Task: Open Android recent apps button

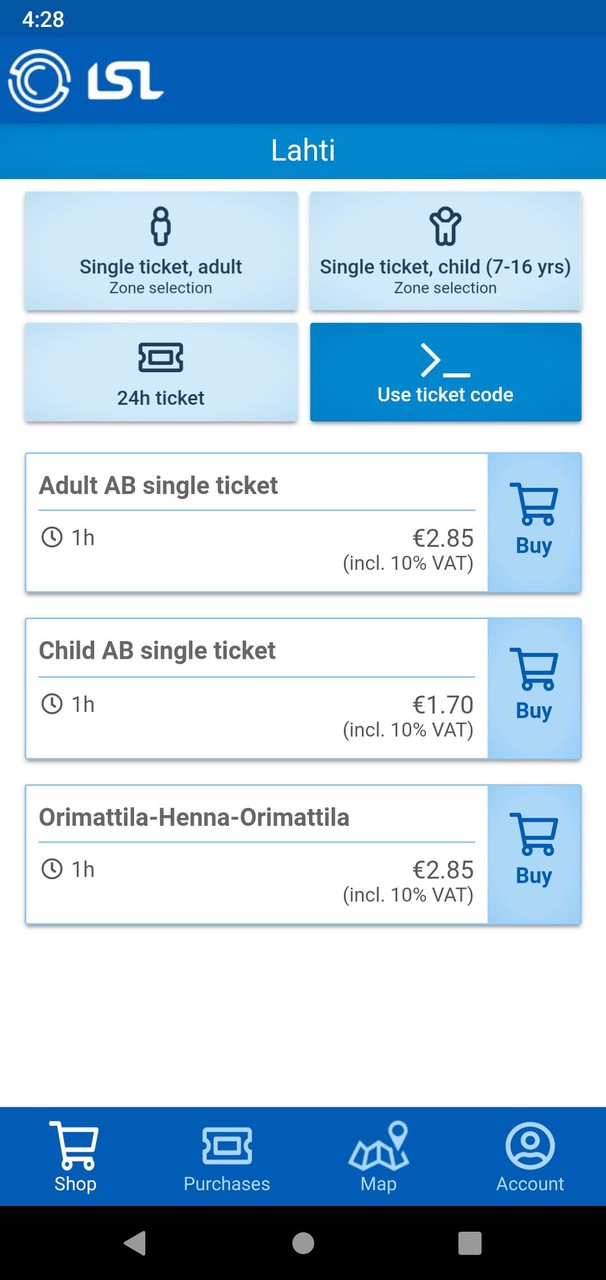Action: tap(469, 1243)
